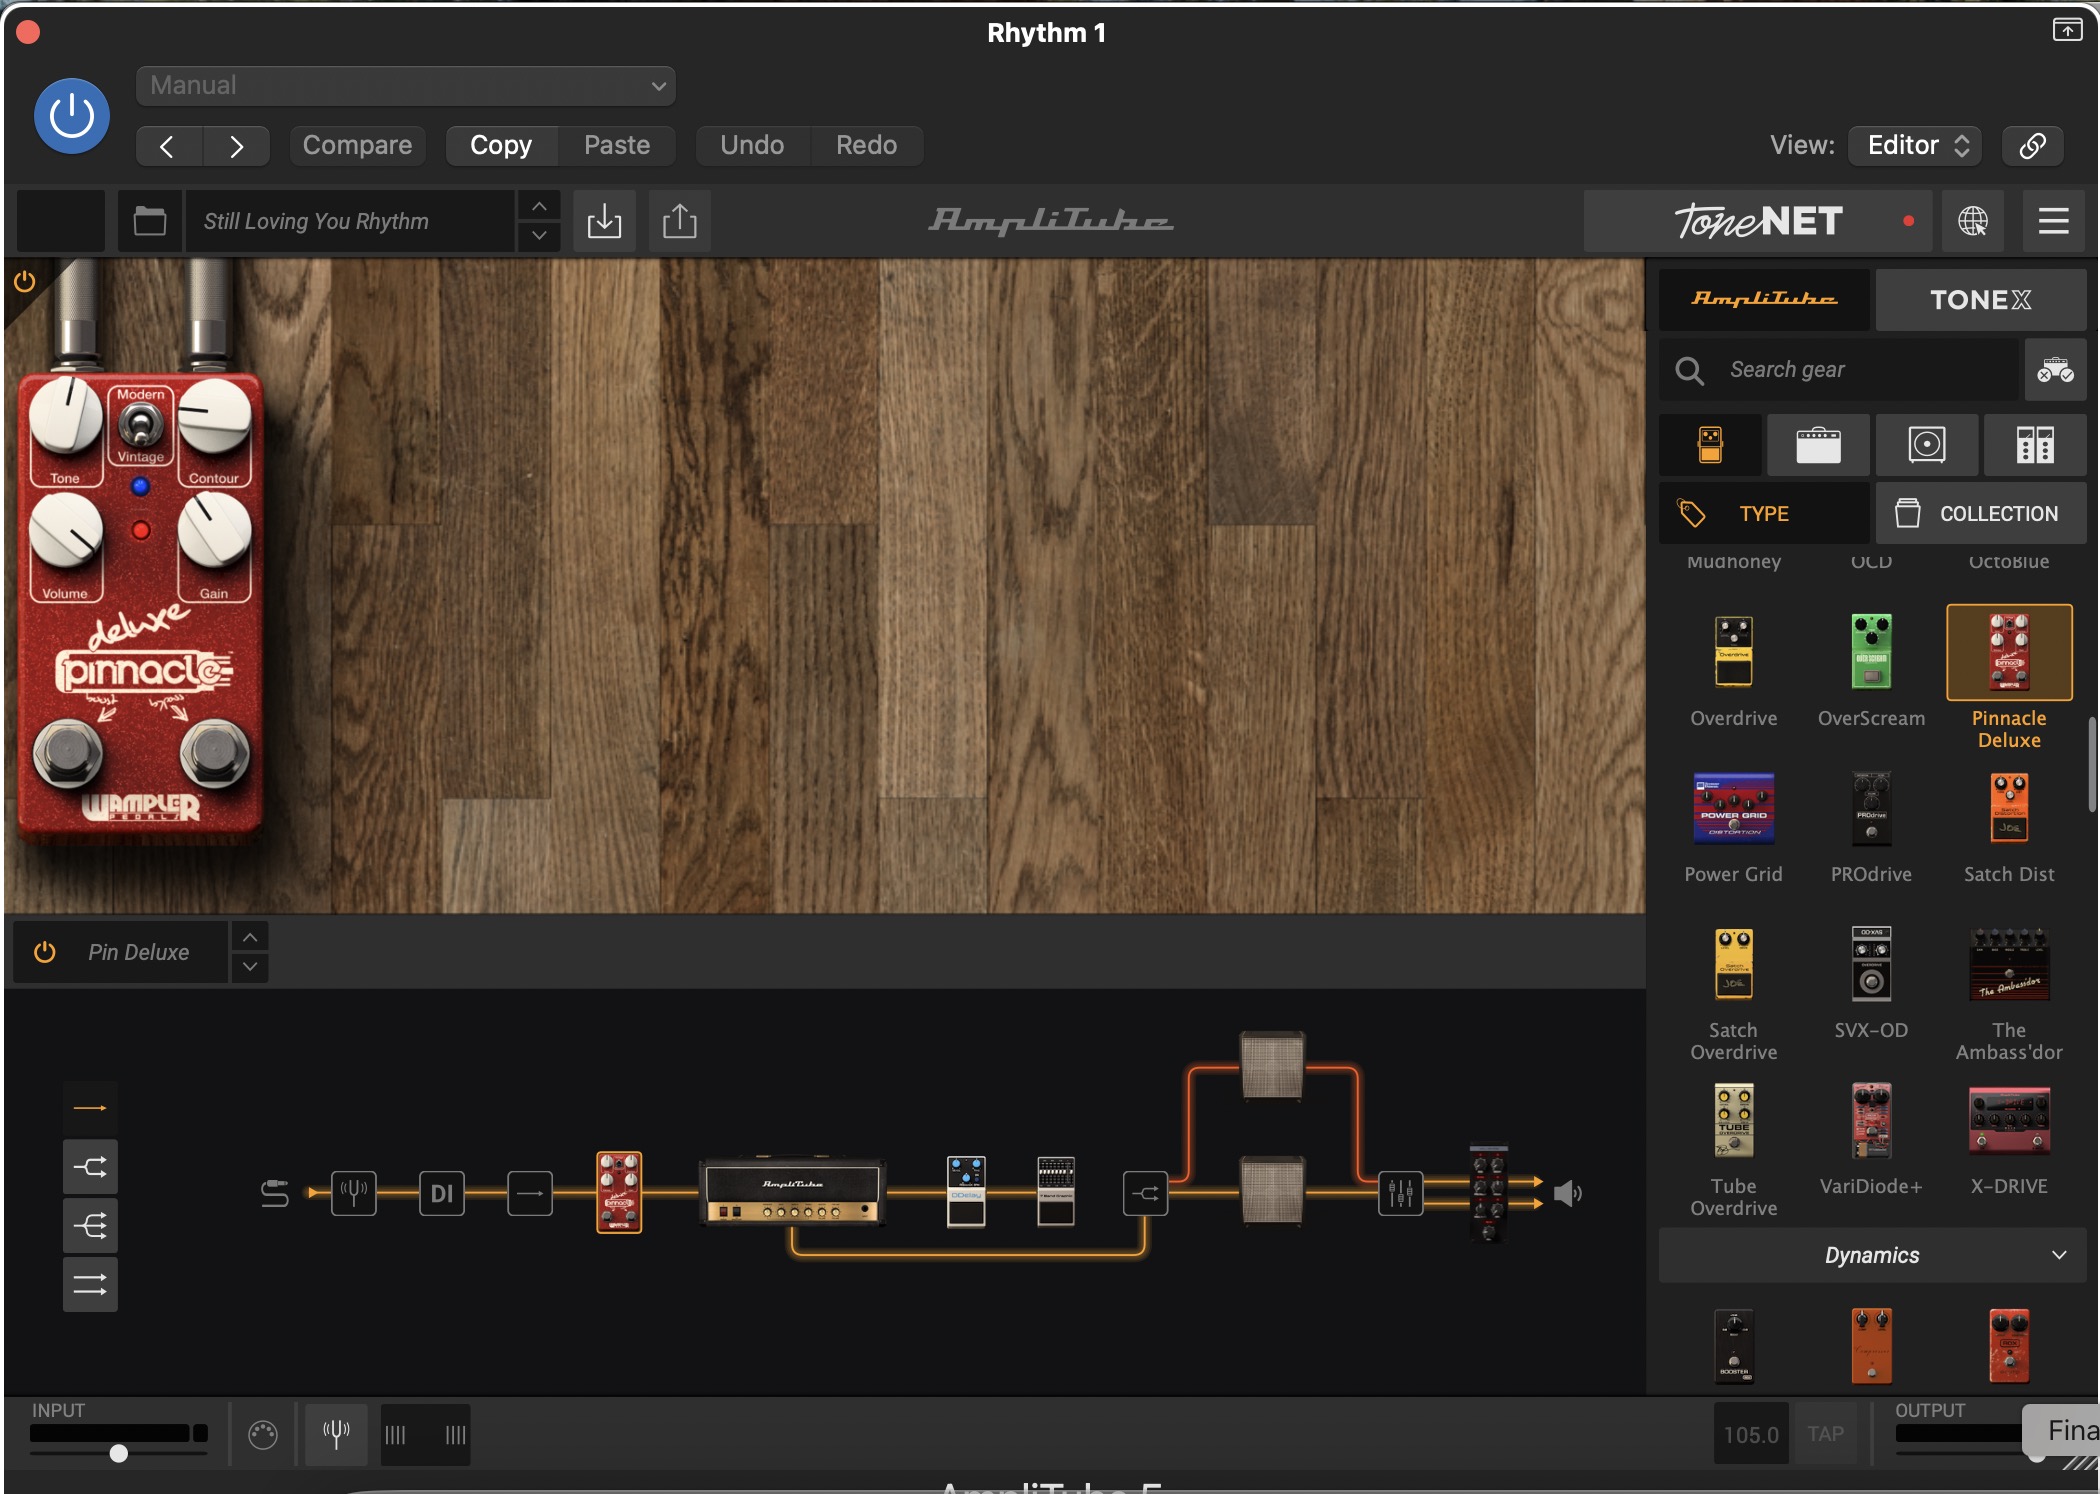Click the Paste button
The height and width of the screenshot is (1494, 2100).
[617, 146]
